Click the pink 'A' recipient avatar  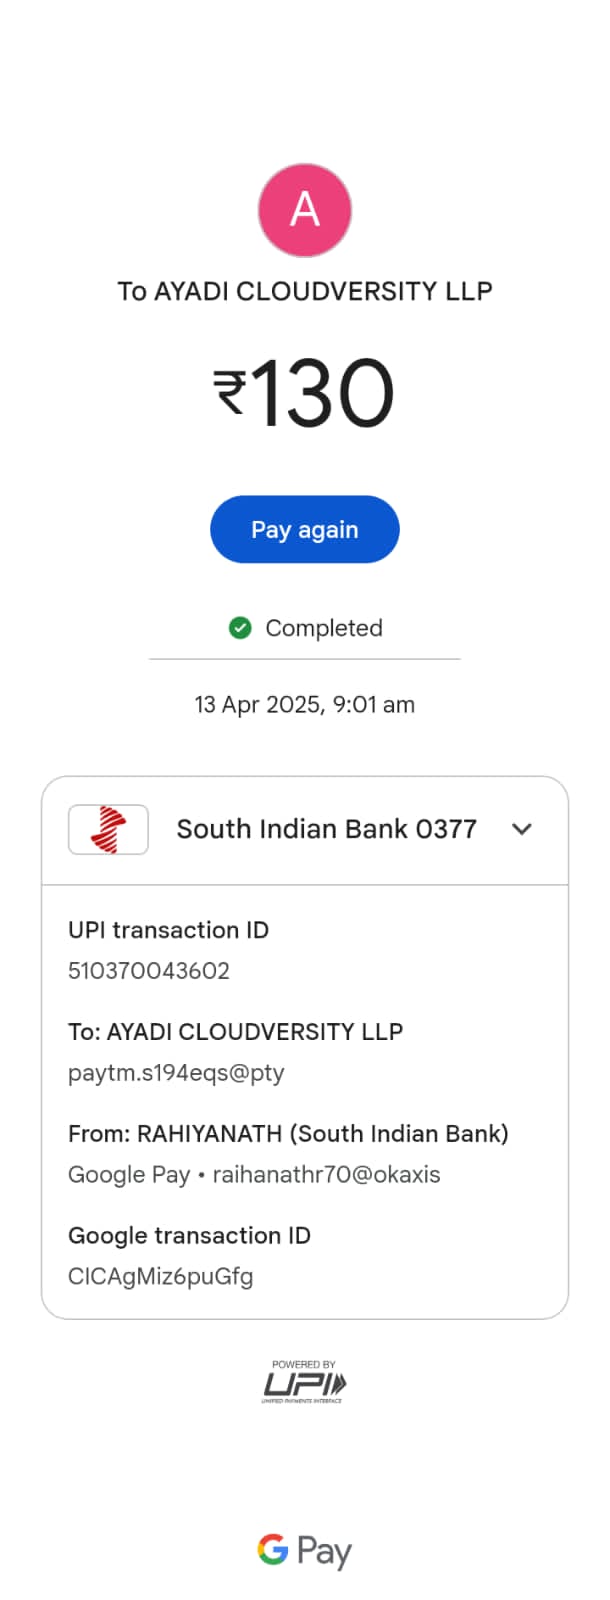[x=305, y=210]
